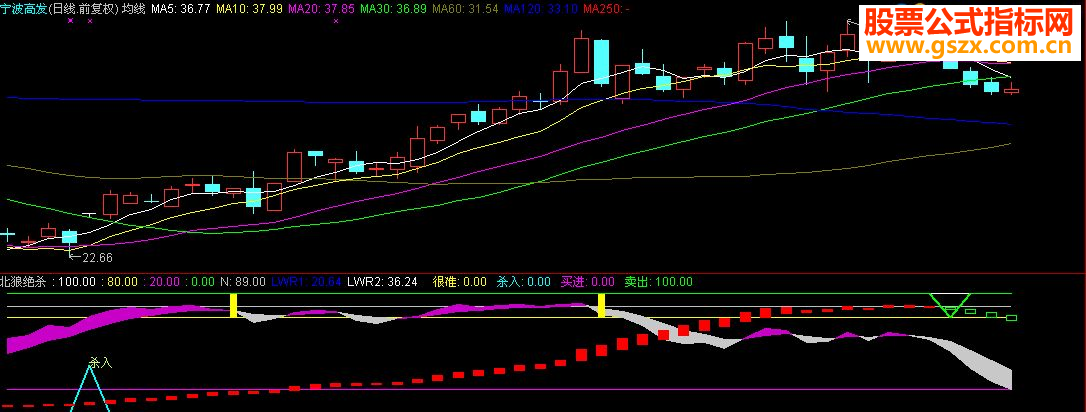Click the MA60: 31.54 value
Image resolution: width=1086 pixels, height=412 pixels.
pyautogui.click(x=465, y=9)
